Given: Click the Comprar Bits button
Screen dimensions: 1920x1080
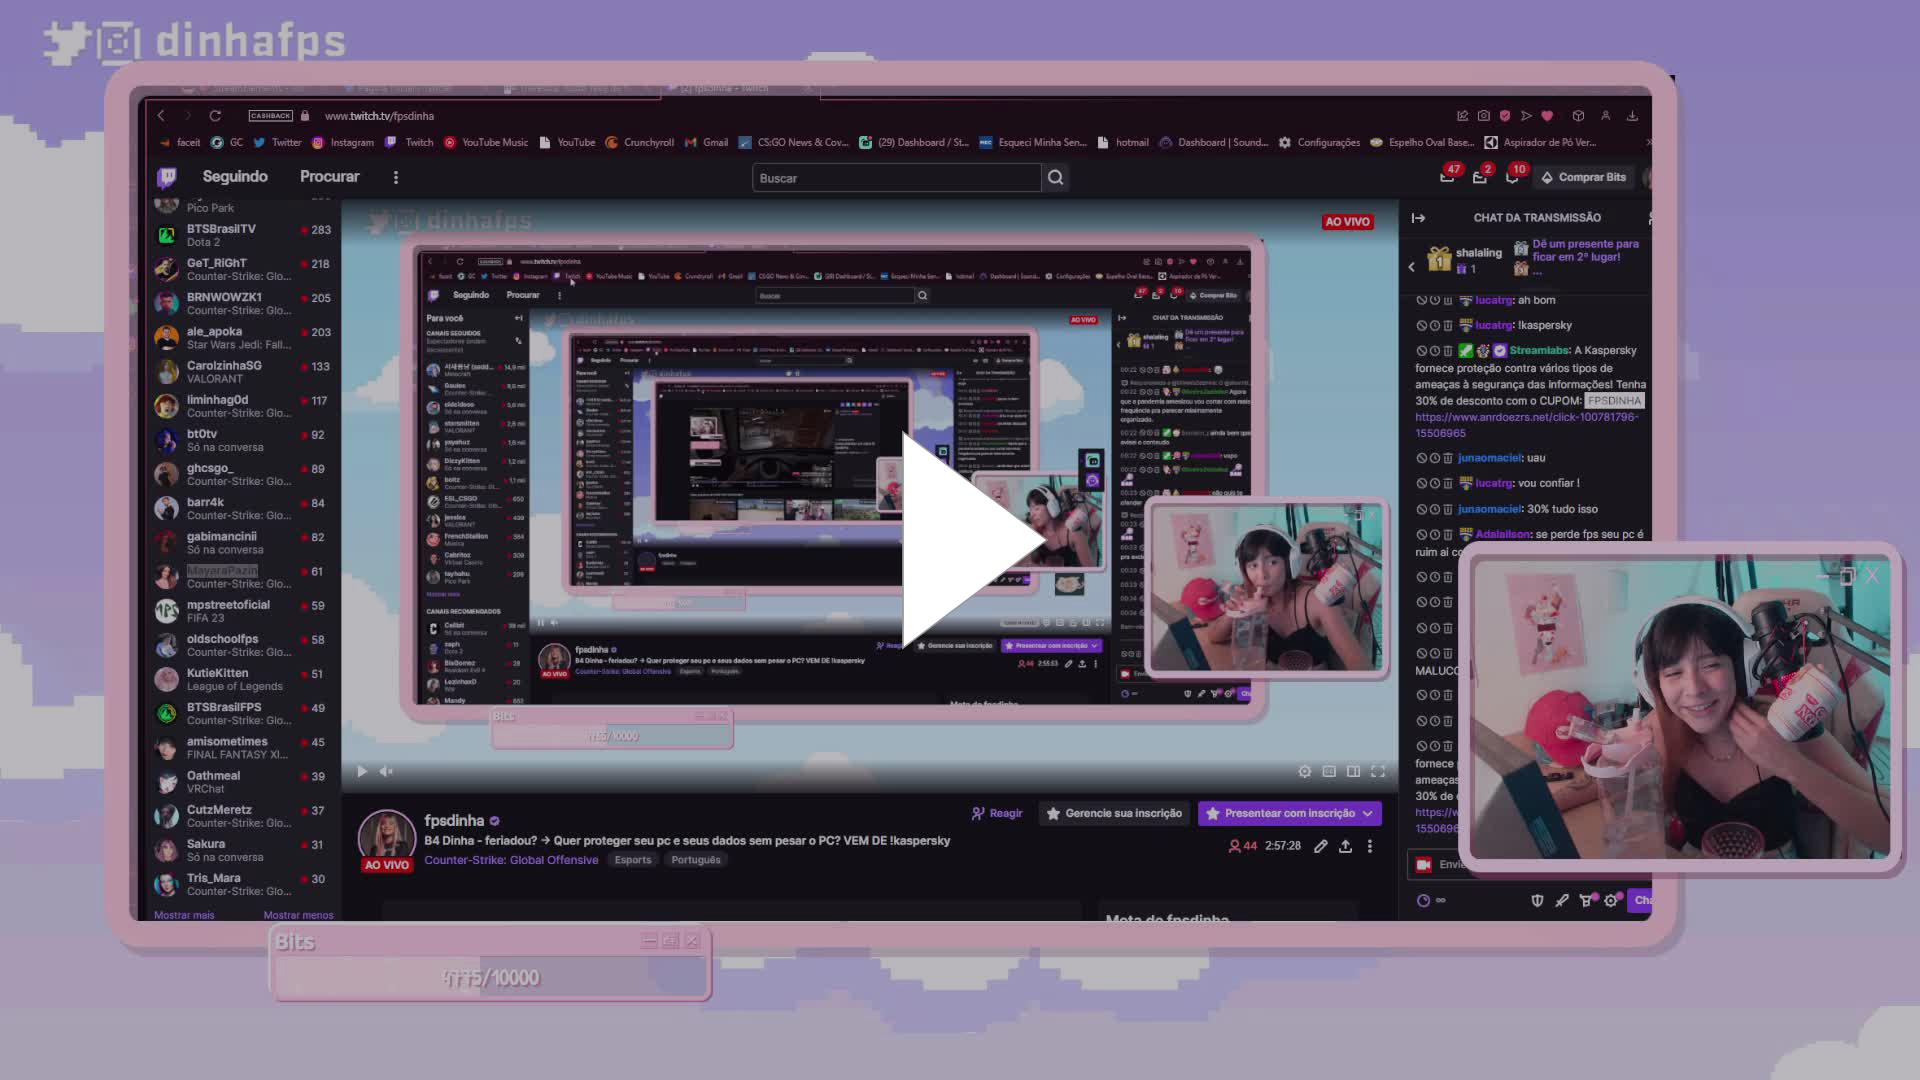Looking at the screenshot, I should (1584, 177).
